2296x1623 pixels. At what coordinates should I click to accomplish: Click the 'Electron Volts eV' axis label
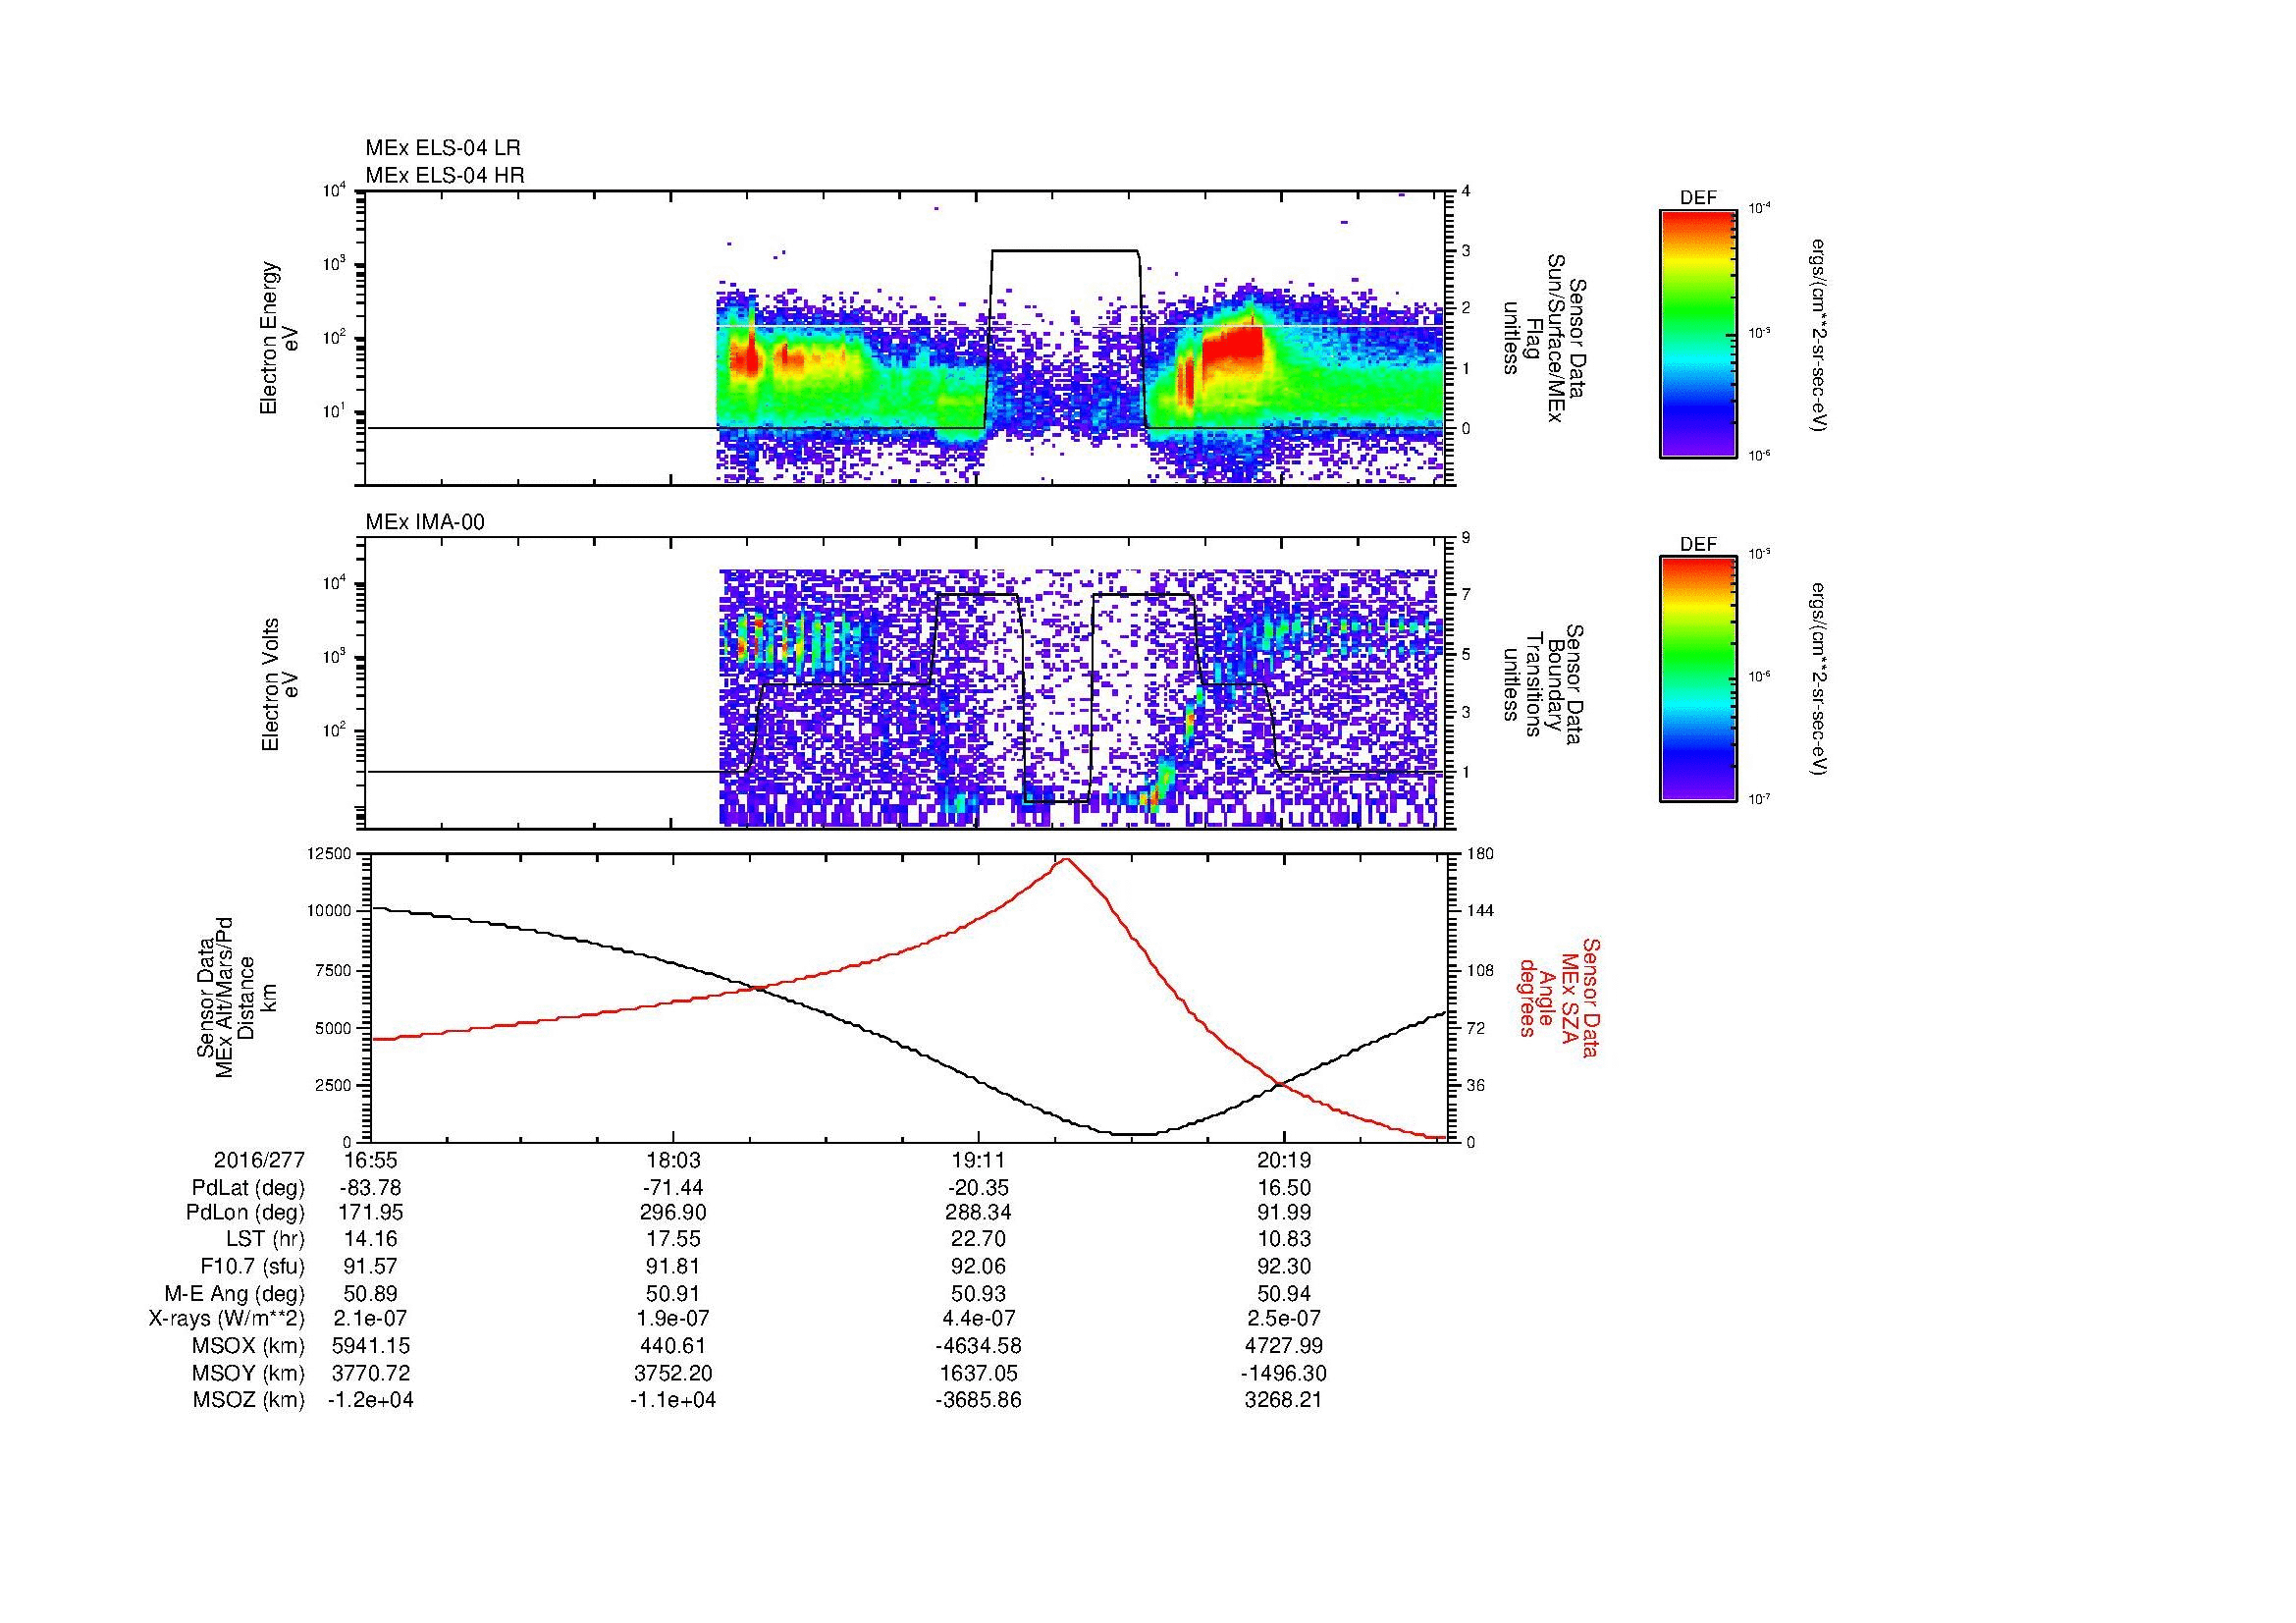(x=280, y=685)
